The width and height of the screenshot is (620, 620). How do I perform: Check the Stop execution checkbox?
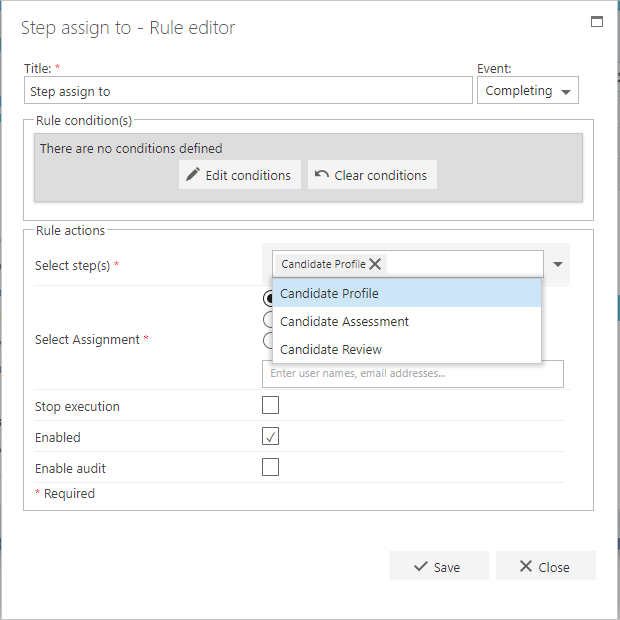pyautogui.click(x=270, y=405)
